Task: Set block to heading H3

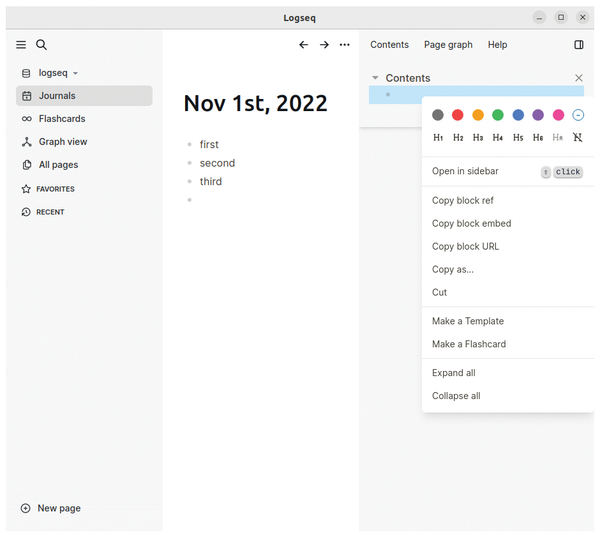Action: tap(478, 137)
